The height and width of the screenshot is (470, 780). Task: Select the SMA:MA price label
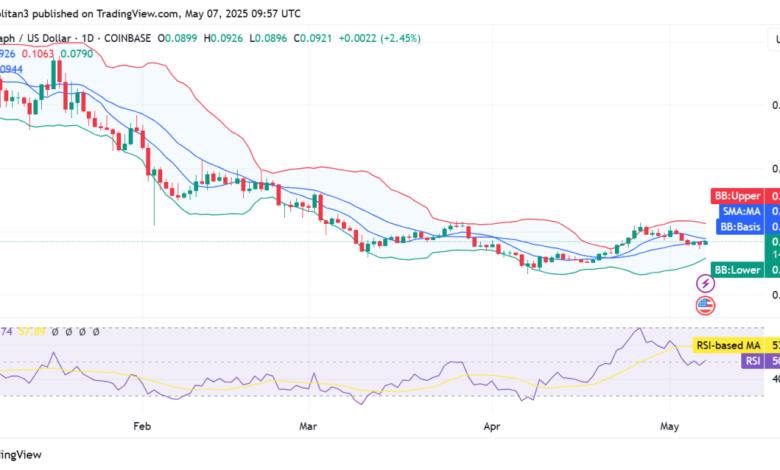(741, 211)
